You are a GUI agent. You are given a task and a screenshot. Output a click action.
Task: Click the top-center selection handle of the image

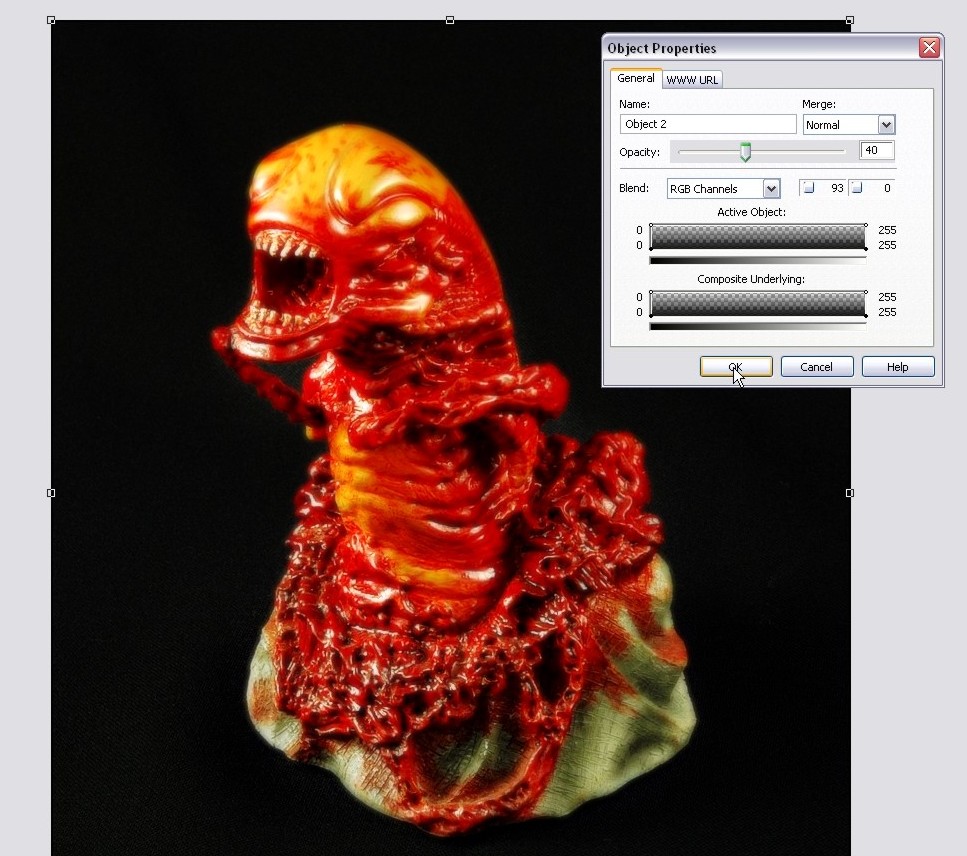coord(450,20)
